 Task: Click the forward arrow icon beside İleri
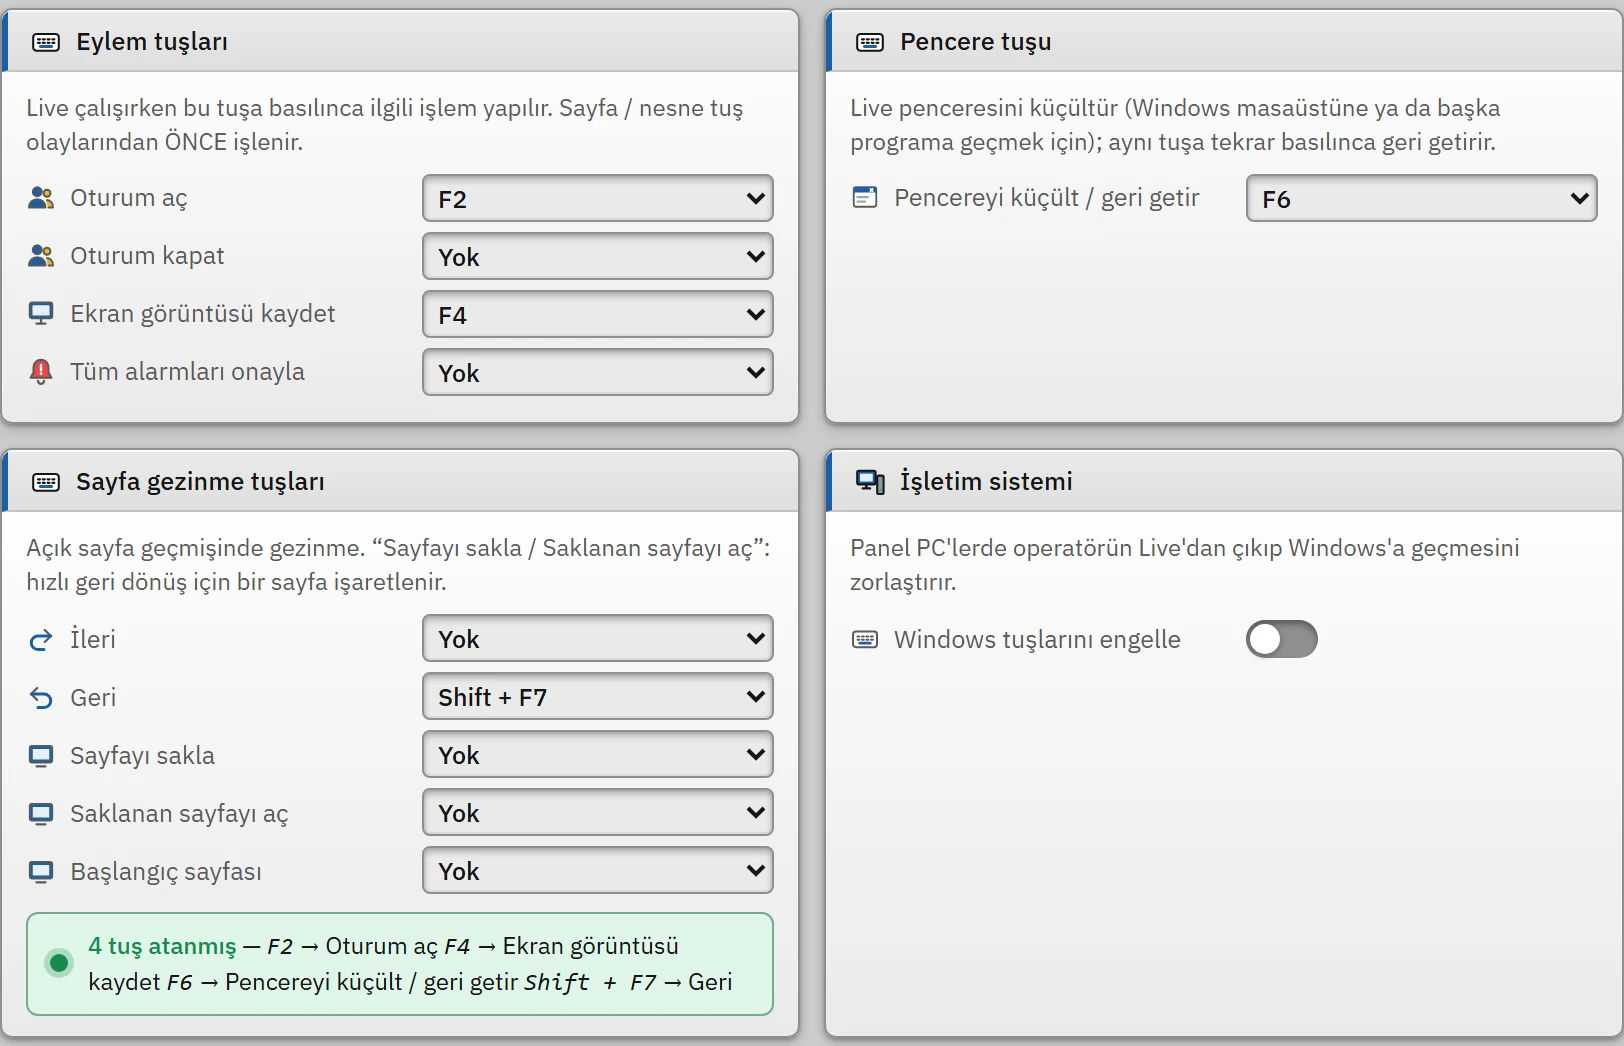(x=41, y=640)
